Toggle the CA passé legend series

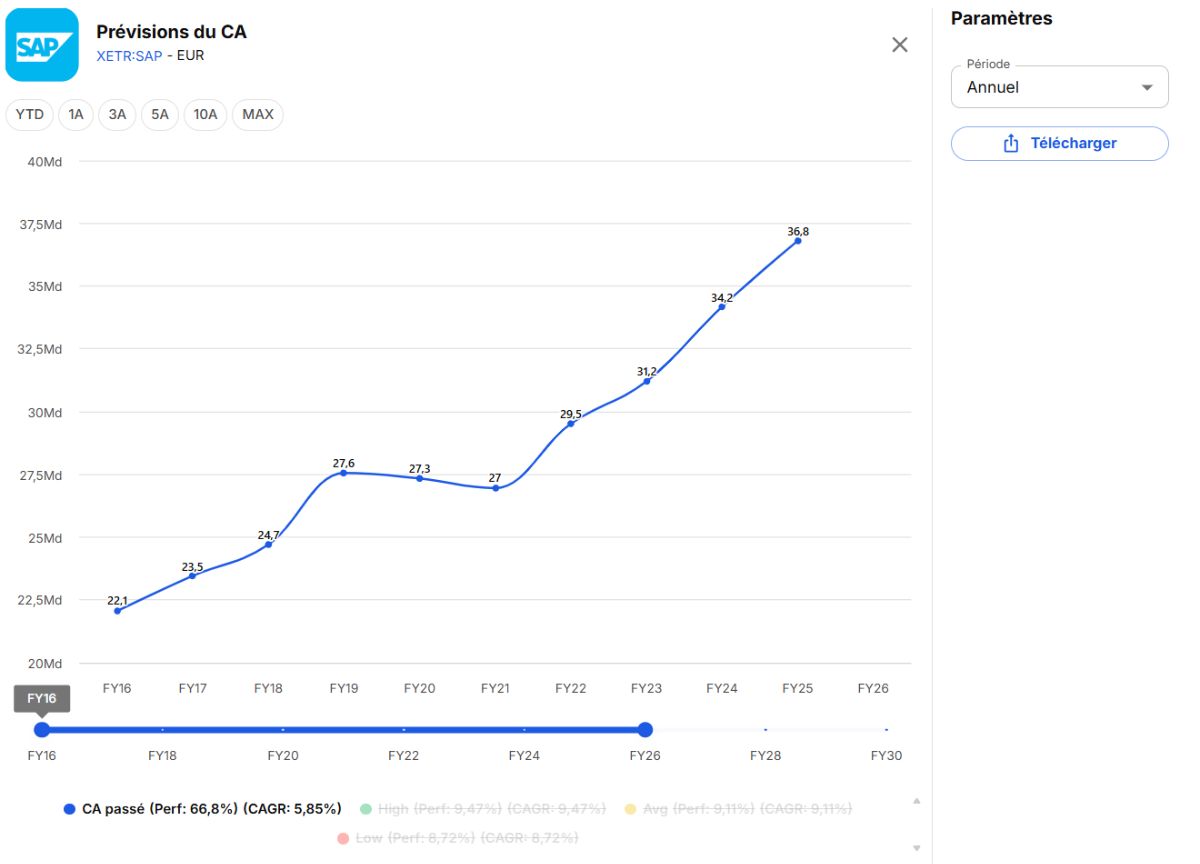point(202,809)
